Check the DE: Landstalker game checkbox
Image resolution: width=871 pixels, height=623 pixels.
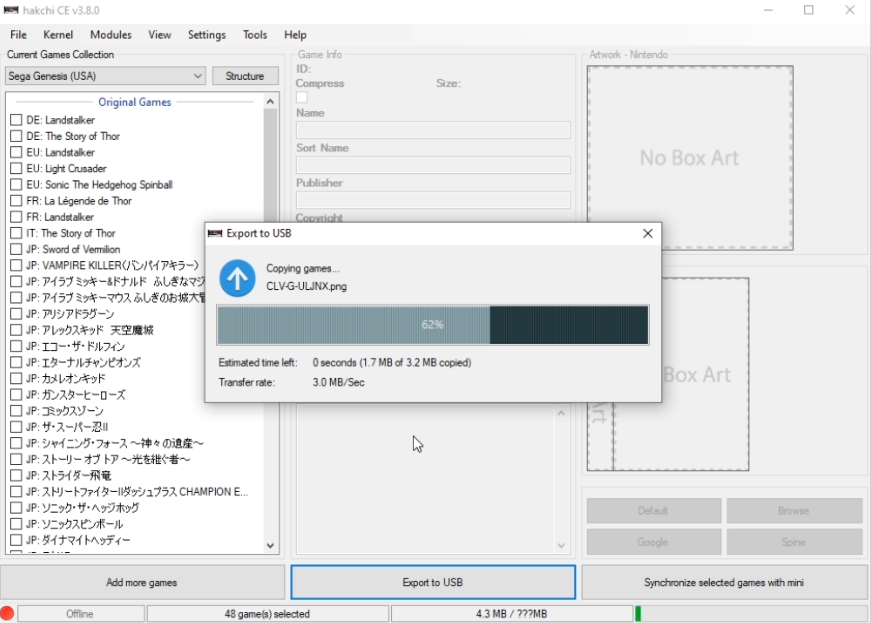coord(16,120)
